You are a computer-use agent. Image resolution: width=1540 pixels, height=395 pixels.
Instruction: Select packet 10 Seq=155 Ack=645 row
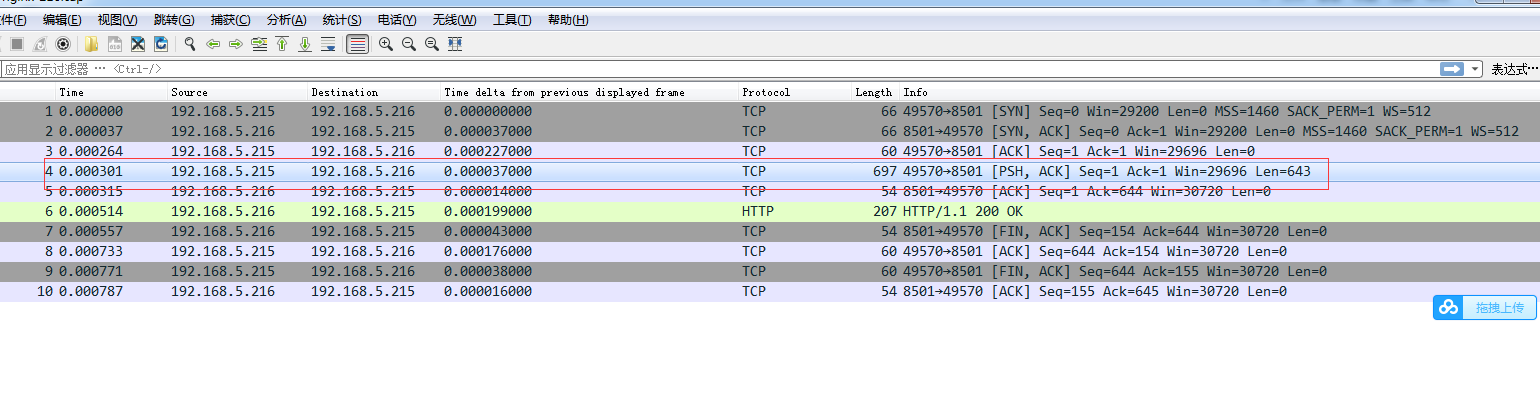(x=770, y=291)
